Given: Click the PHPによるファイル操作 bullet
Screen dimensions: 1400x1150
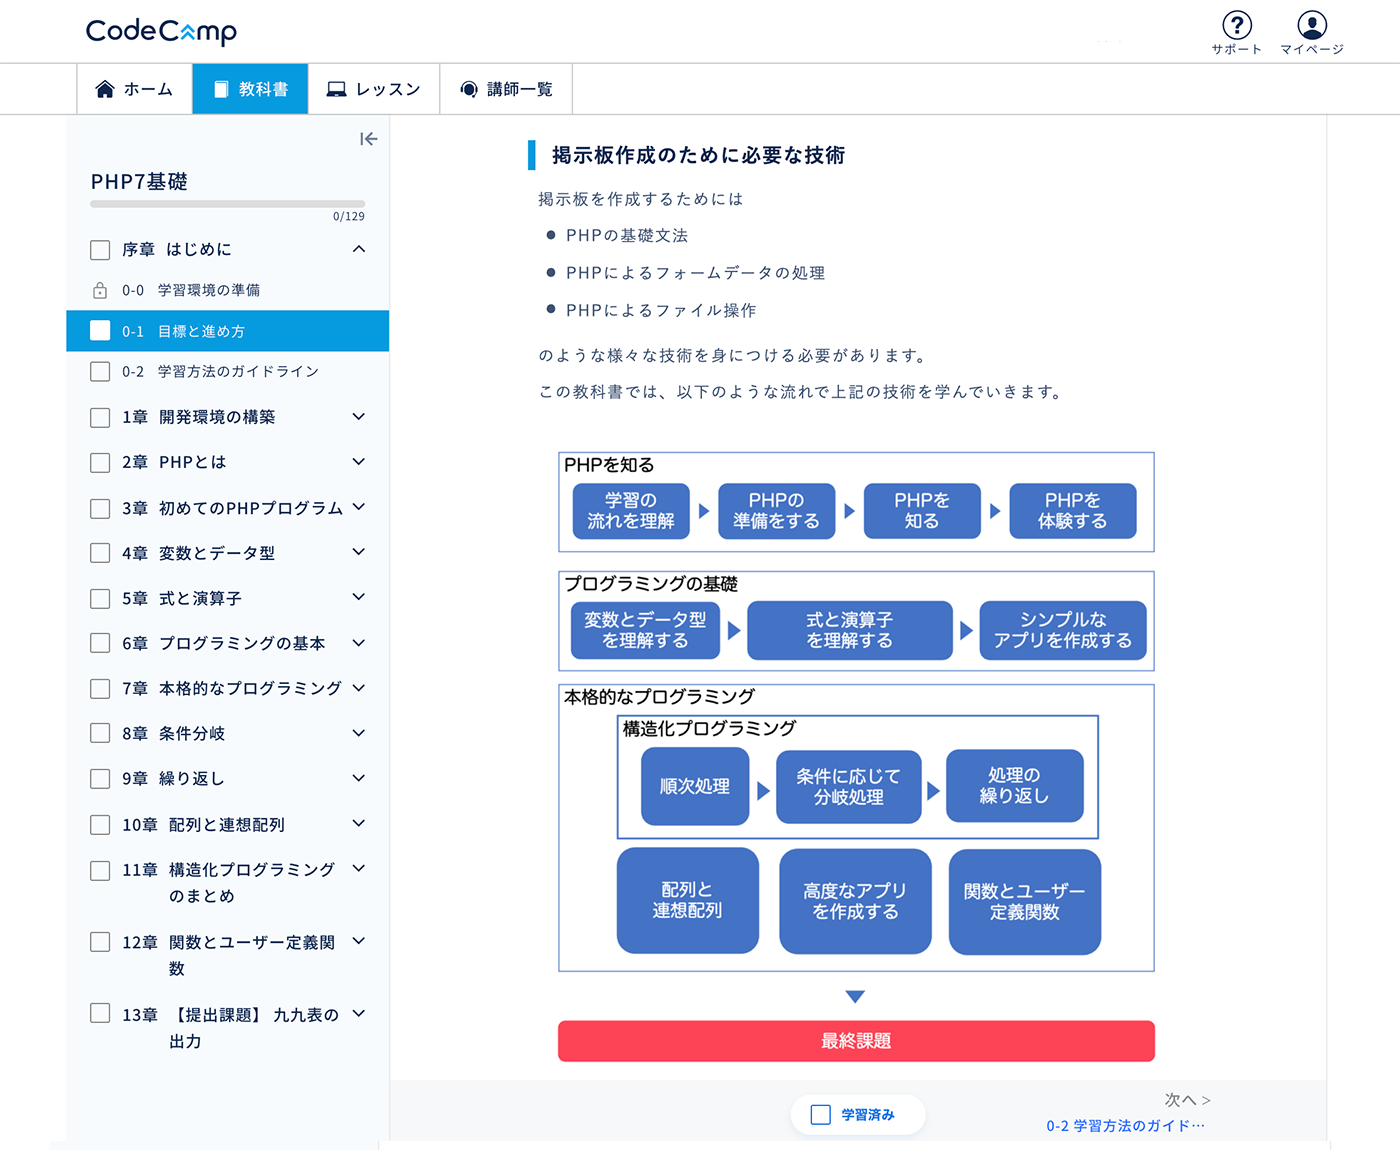Looking at the screenshot, I should pyautogui.click(x=661, y=311).
